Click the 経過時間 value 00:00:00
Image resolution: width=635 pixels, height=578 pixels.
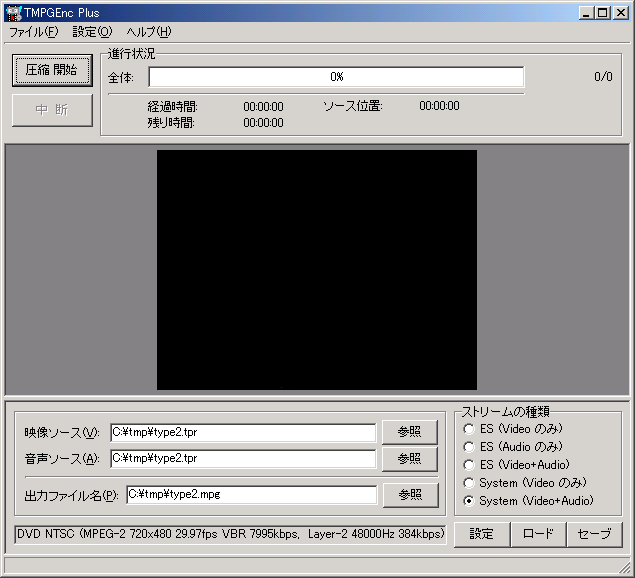[x=263, y=107]
